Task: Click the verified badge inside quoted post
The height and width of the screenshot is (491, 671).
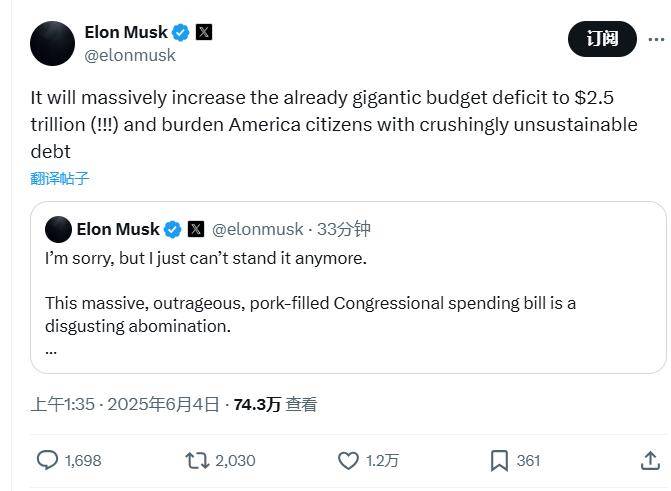Action: (172, 230)
